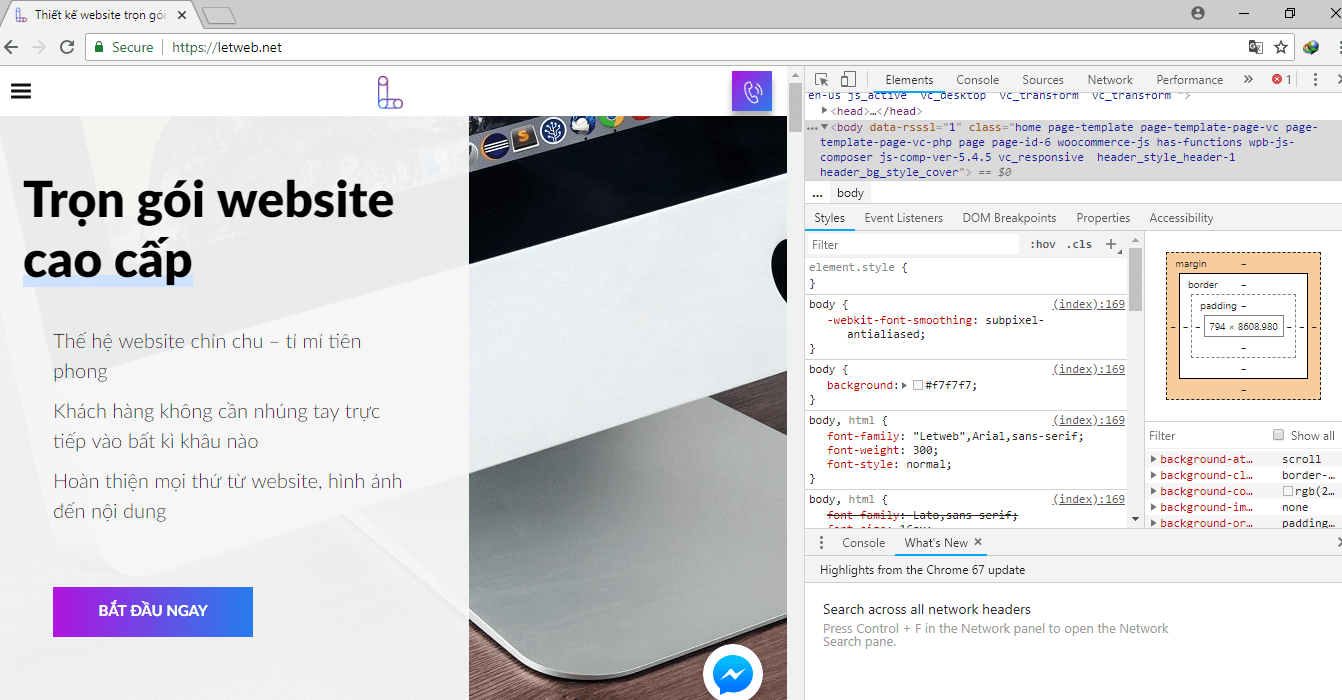Click the body breadcrumb in Elements panel

pos(850,193)
